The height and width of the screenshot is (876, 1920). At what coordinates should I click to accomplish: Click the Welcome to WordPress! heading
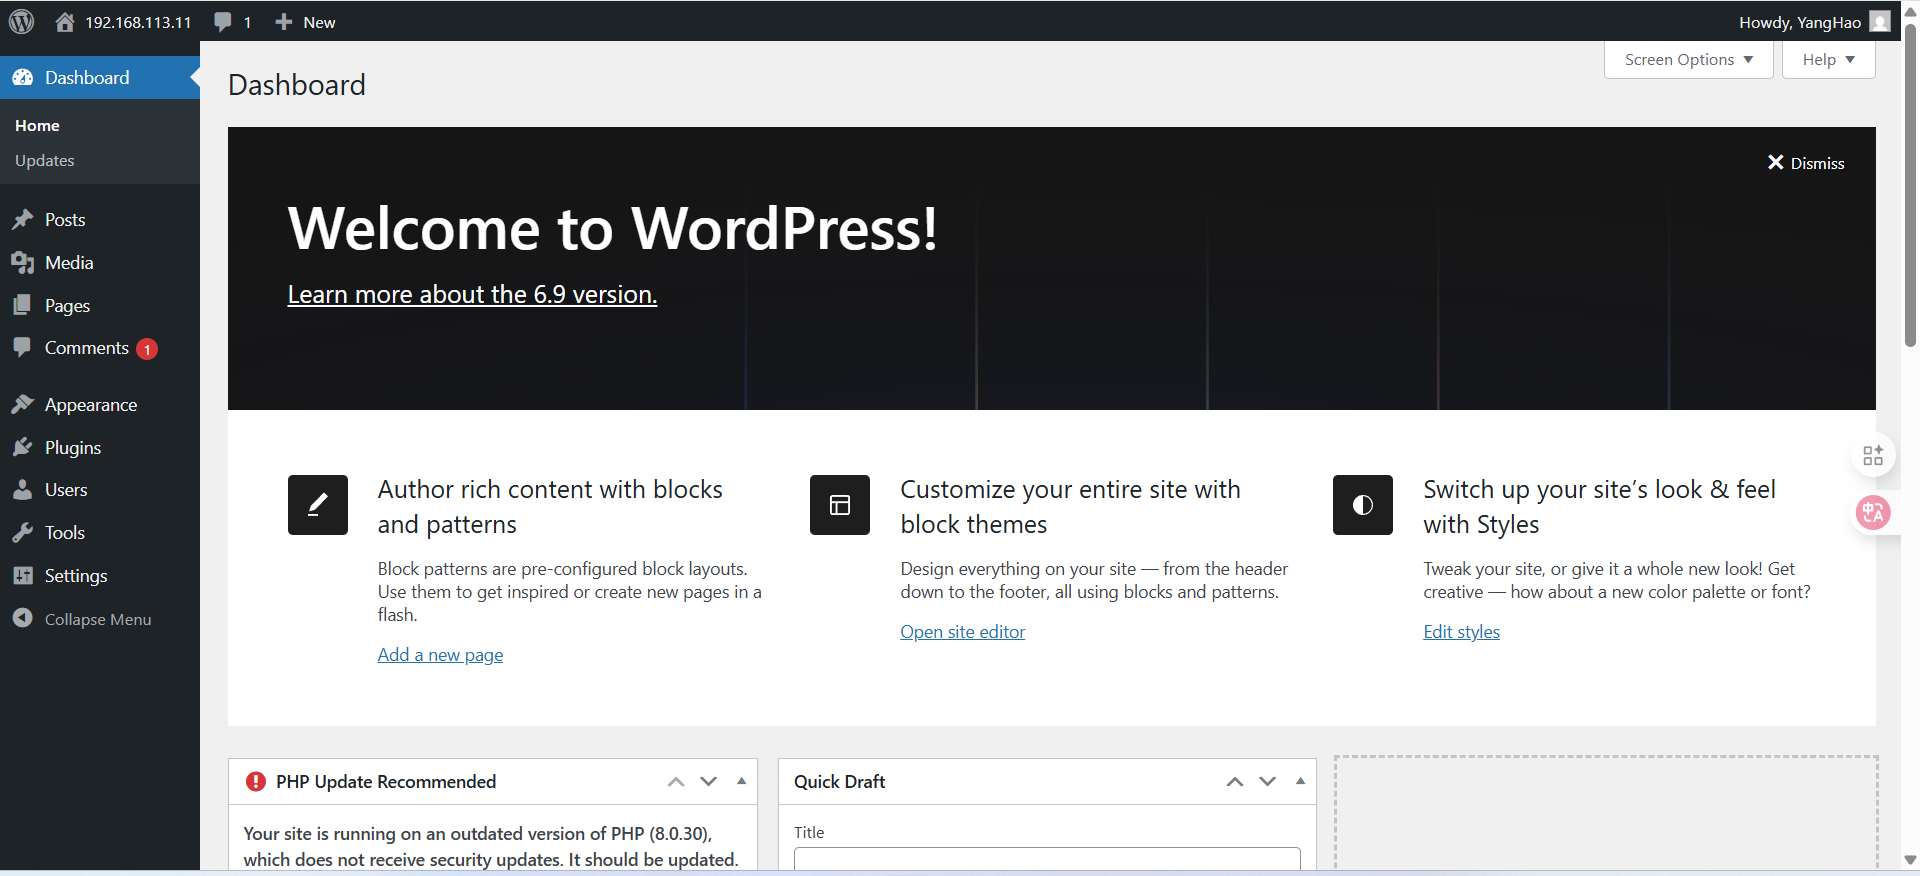pyautogui.click(x=613, y=228)
